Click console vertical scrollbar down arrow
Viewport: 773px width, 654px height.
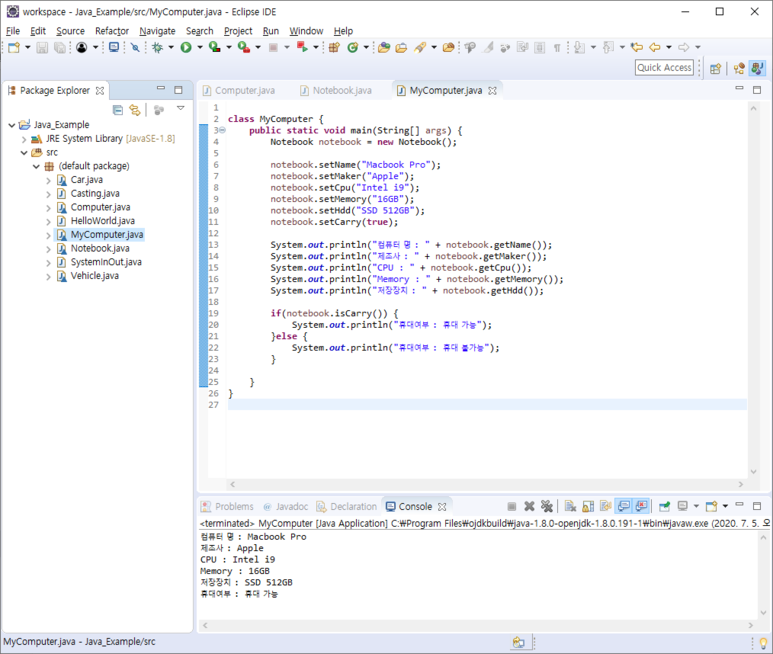pos(764,613)
